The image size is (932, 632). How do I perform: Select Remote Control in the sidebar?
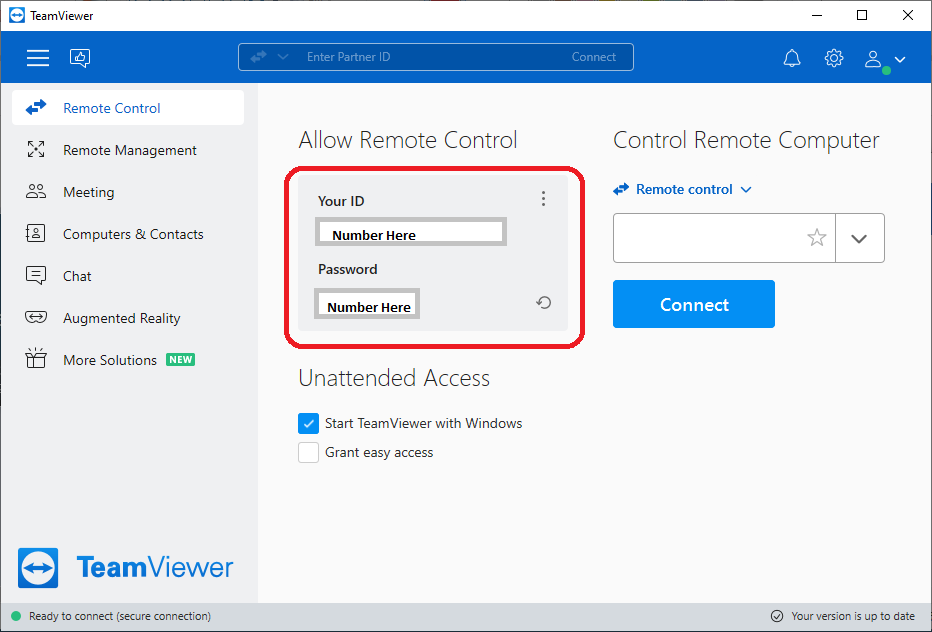(128, 108)
